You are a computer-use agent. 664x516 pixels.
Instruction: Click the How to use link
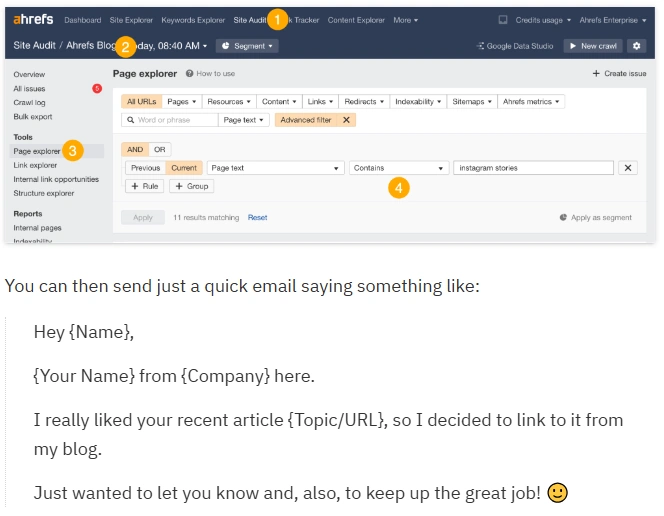click(216, 73)
